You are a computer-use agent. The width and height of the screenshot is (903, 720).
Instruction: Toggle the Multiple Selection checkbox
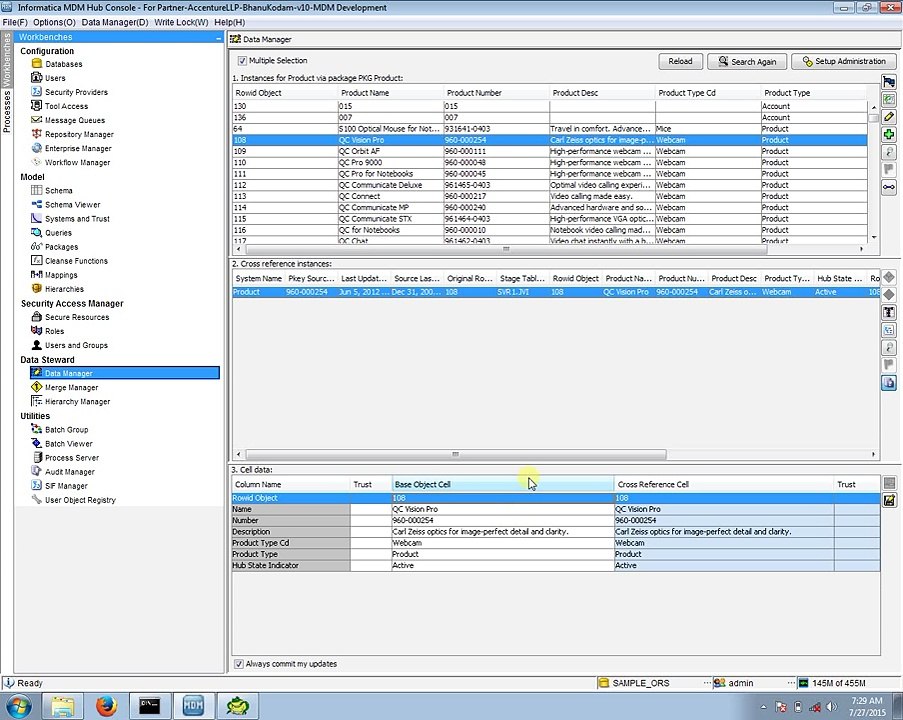[242, 60]
